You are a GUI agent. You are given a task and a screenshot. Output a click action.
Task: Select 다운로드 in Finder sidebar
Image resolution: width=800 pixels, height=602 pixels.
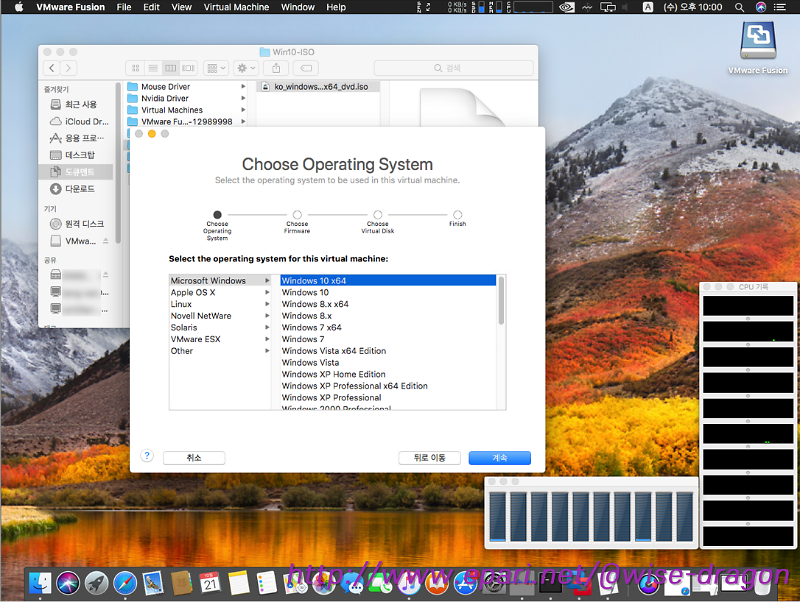click(76, 189)
